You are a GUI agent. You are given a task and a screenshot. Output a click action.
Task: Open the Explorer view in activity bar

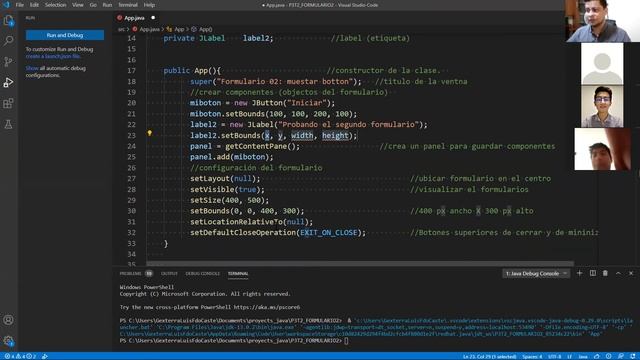click(8, 20)
